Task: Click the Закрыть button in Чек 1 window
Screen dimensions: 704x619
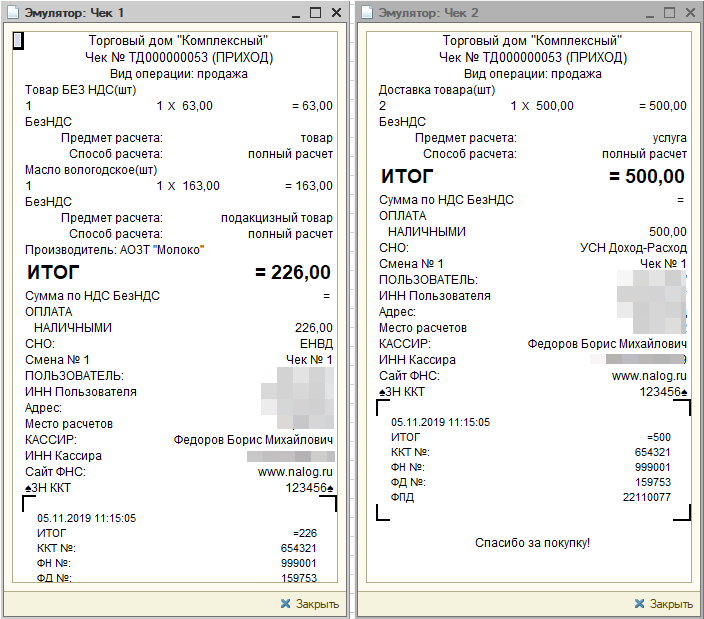Action: click(x=310, y=604)
